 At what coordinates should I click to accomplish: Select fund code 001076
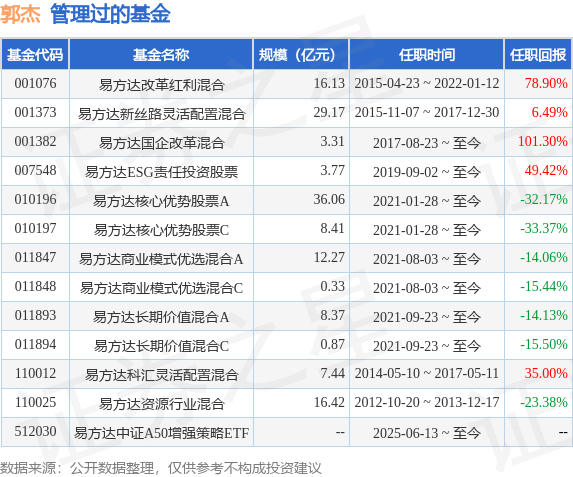click(x=35, y=83)
